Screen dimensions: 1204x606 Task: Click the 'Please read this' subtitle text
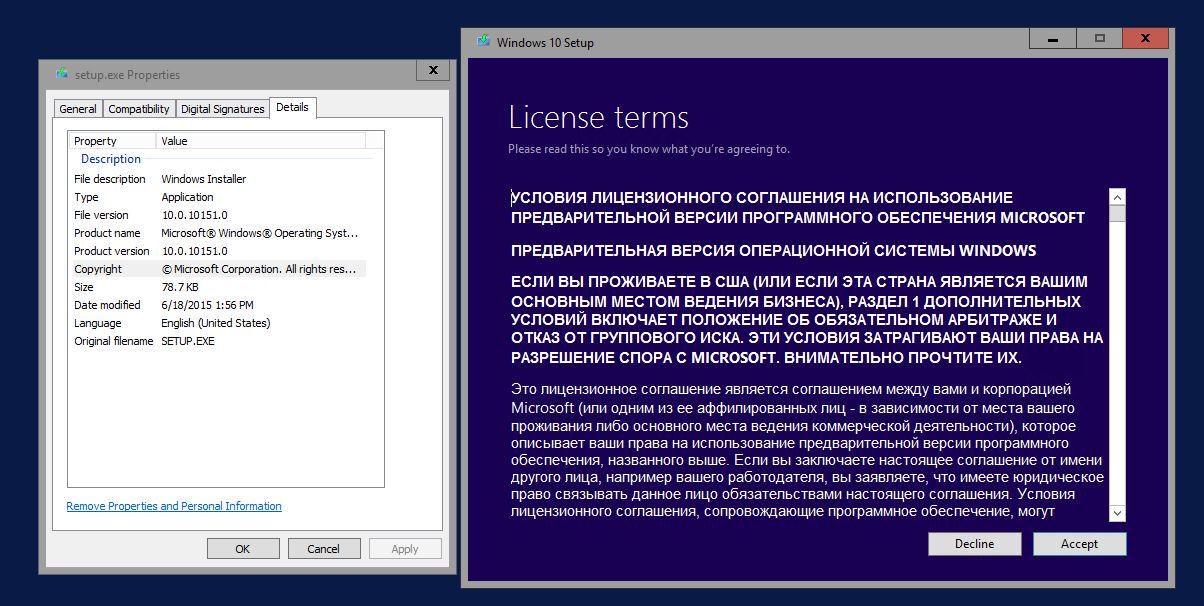click(x=649, y=149)
